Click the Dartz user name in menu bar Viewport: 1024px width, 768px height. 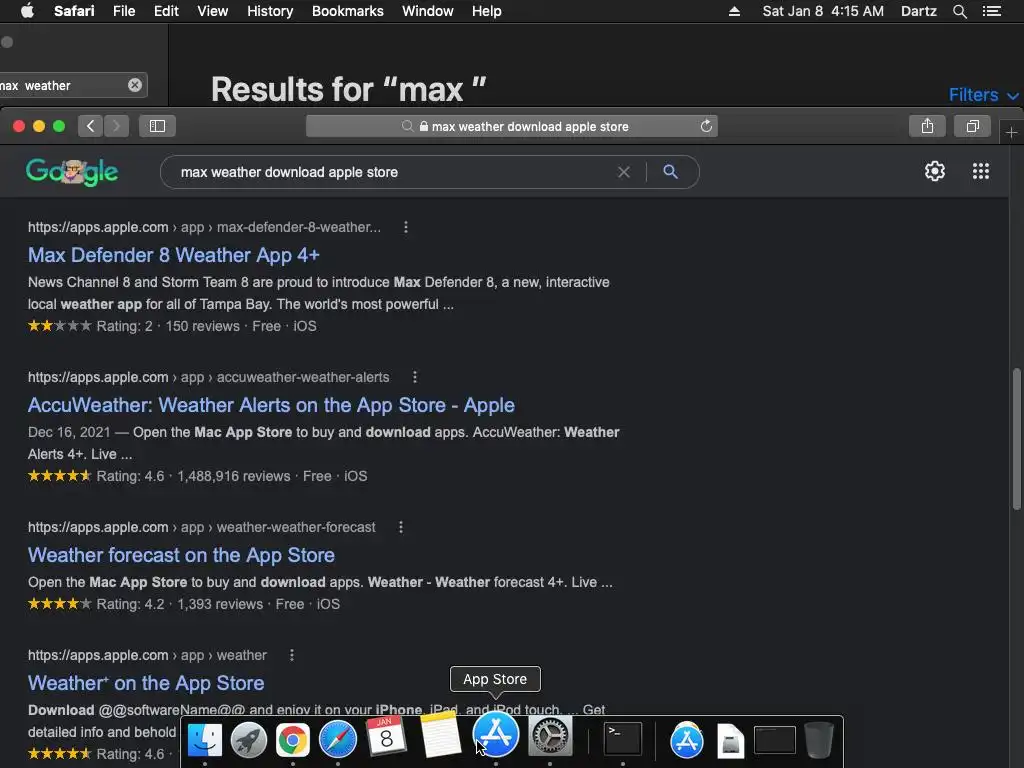point(918,11)
